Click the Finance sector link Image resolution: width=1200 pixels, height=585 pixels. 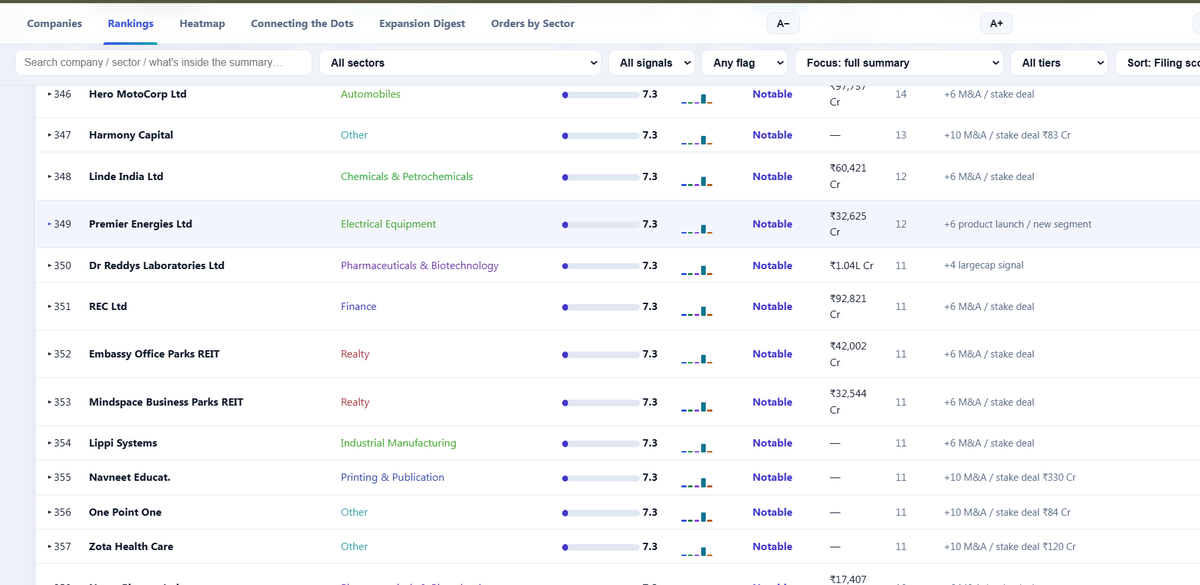click(358, 306)
